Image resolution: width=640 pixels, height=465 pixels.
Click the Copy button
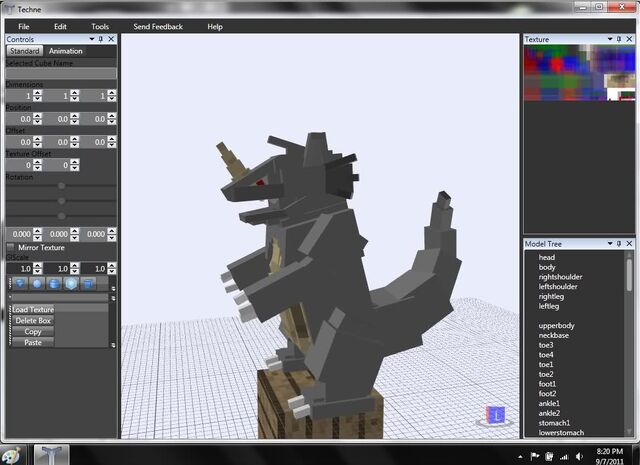point(33,332)
